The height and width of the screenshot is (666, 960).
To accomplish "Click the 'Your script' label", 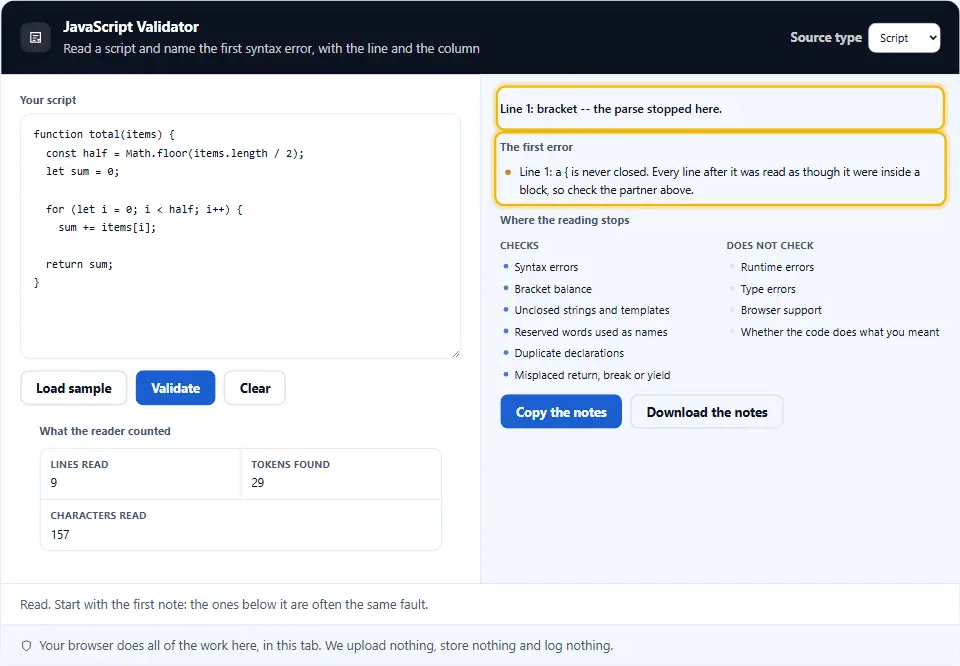I will tap(48, 100).
